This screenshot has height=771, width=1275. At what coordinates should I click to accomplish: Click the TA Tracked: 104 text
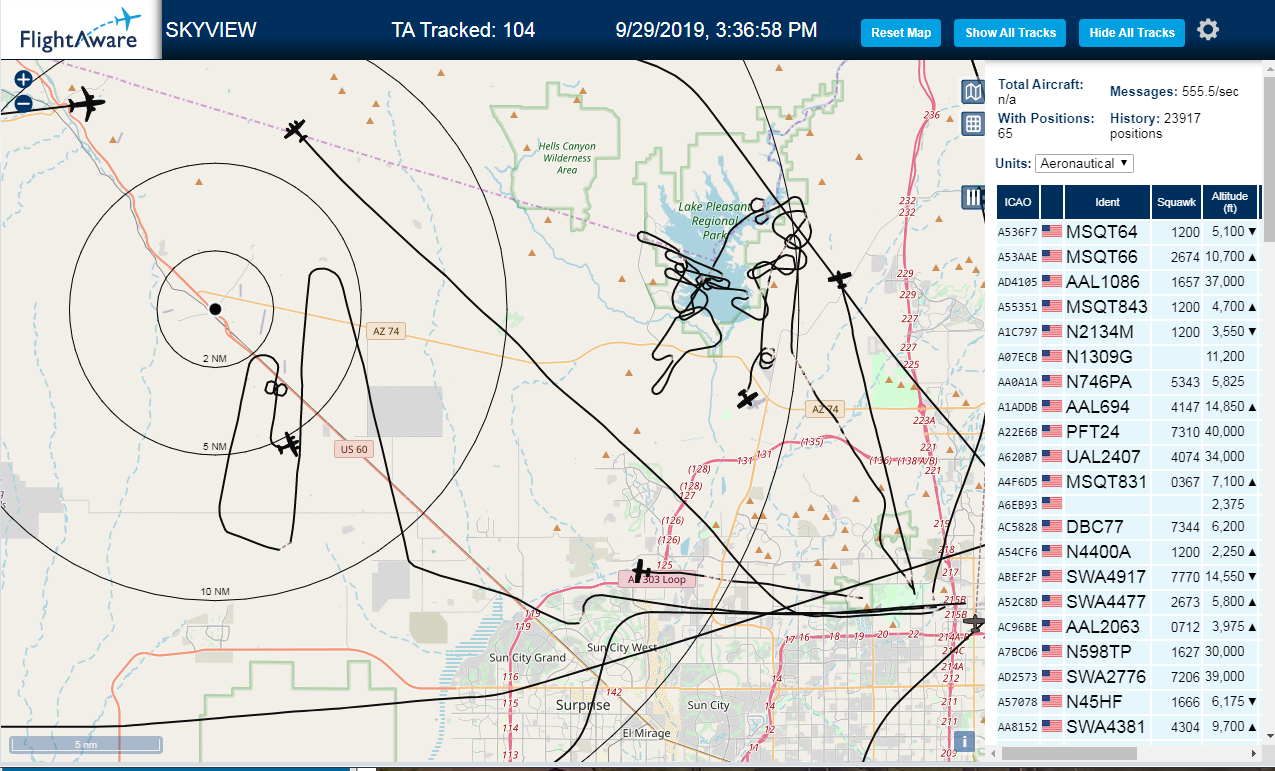point(463,30)
